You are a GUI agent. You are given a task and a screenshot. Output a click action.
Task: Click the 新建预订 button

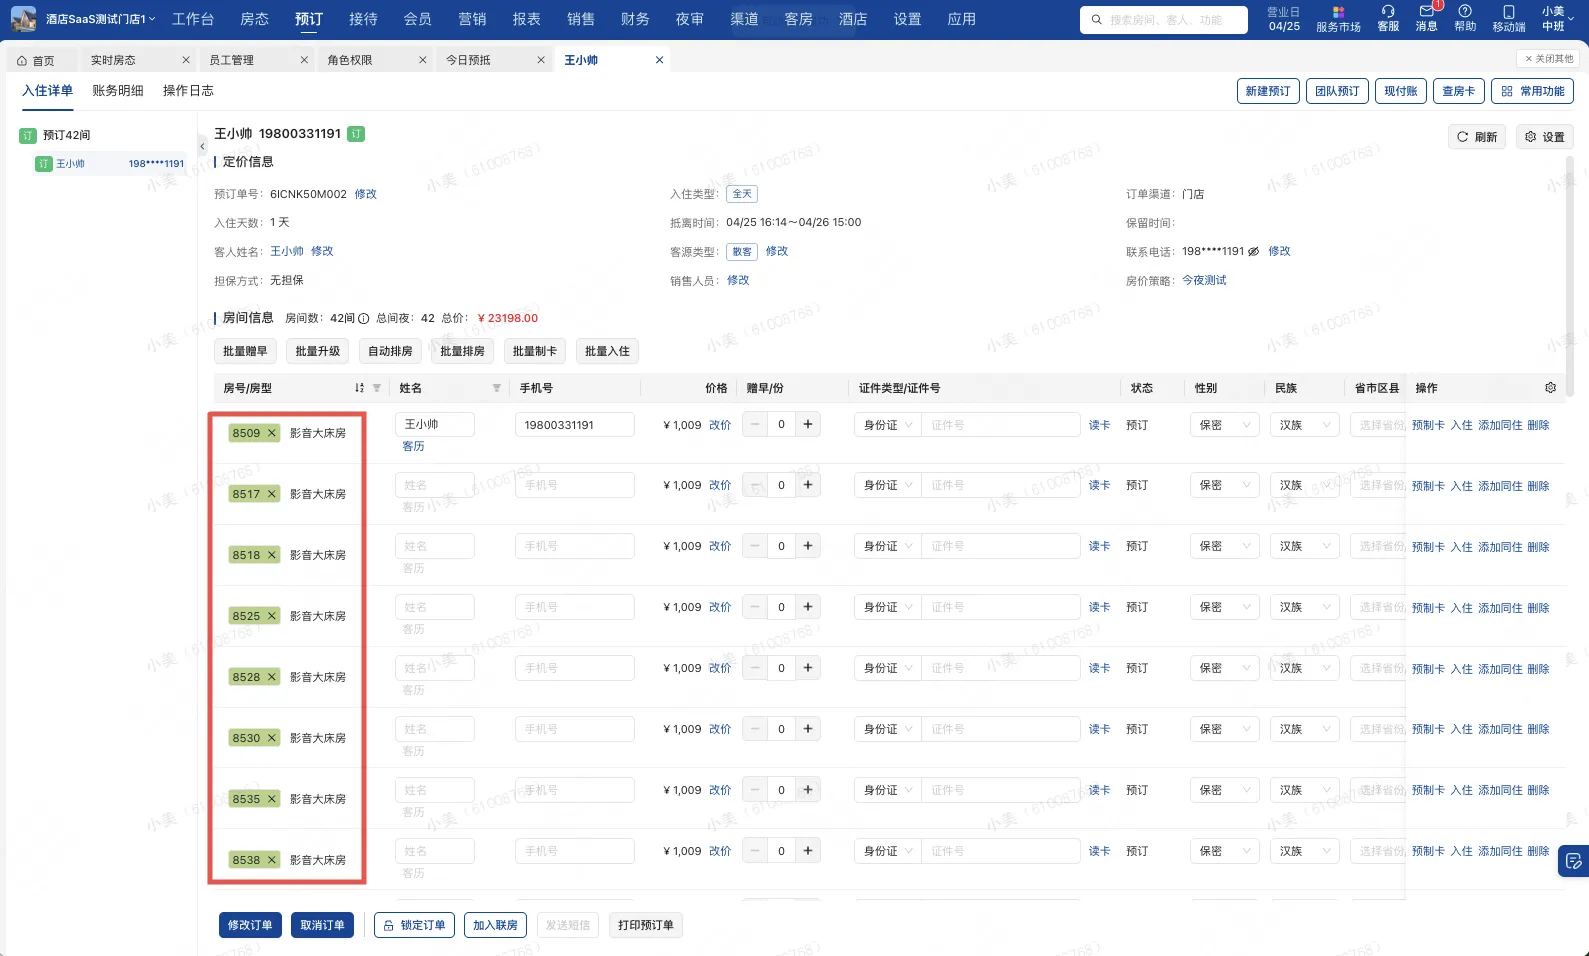1268,91
